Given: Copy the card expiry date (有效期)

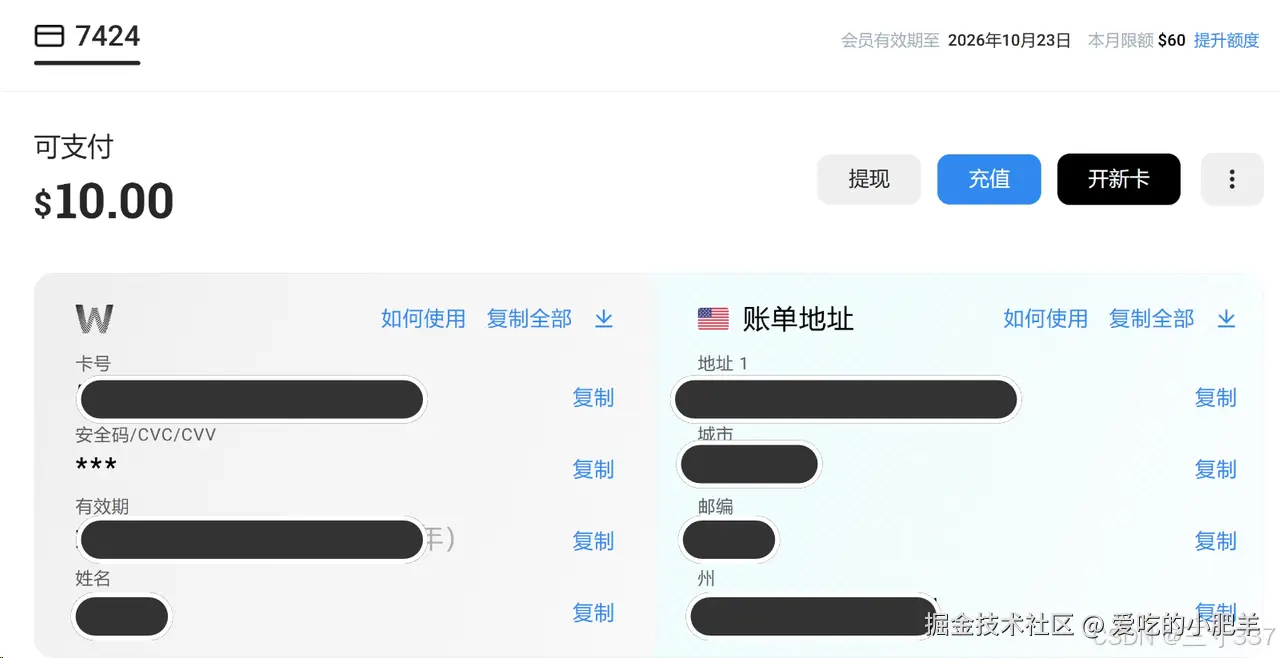Looking at the screenshot, I should coord(593,541).
